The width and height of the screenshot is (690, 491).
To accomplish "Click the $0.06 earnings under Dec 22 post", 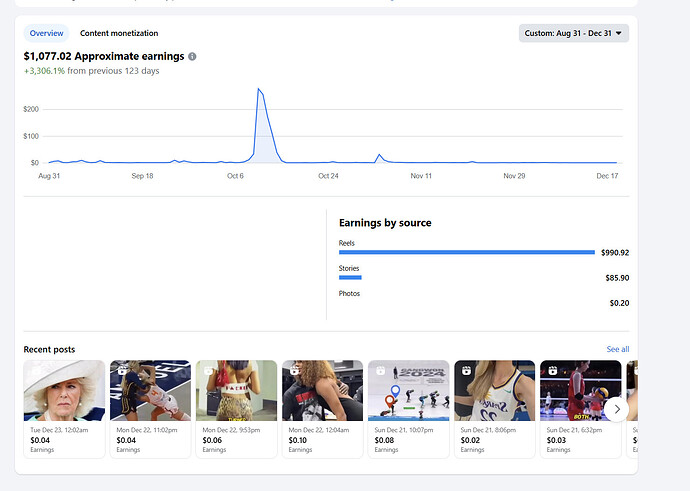I will (212, 439).
